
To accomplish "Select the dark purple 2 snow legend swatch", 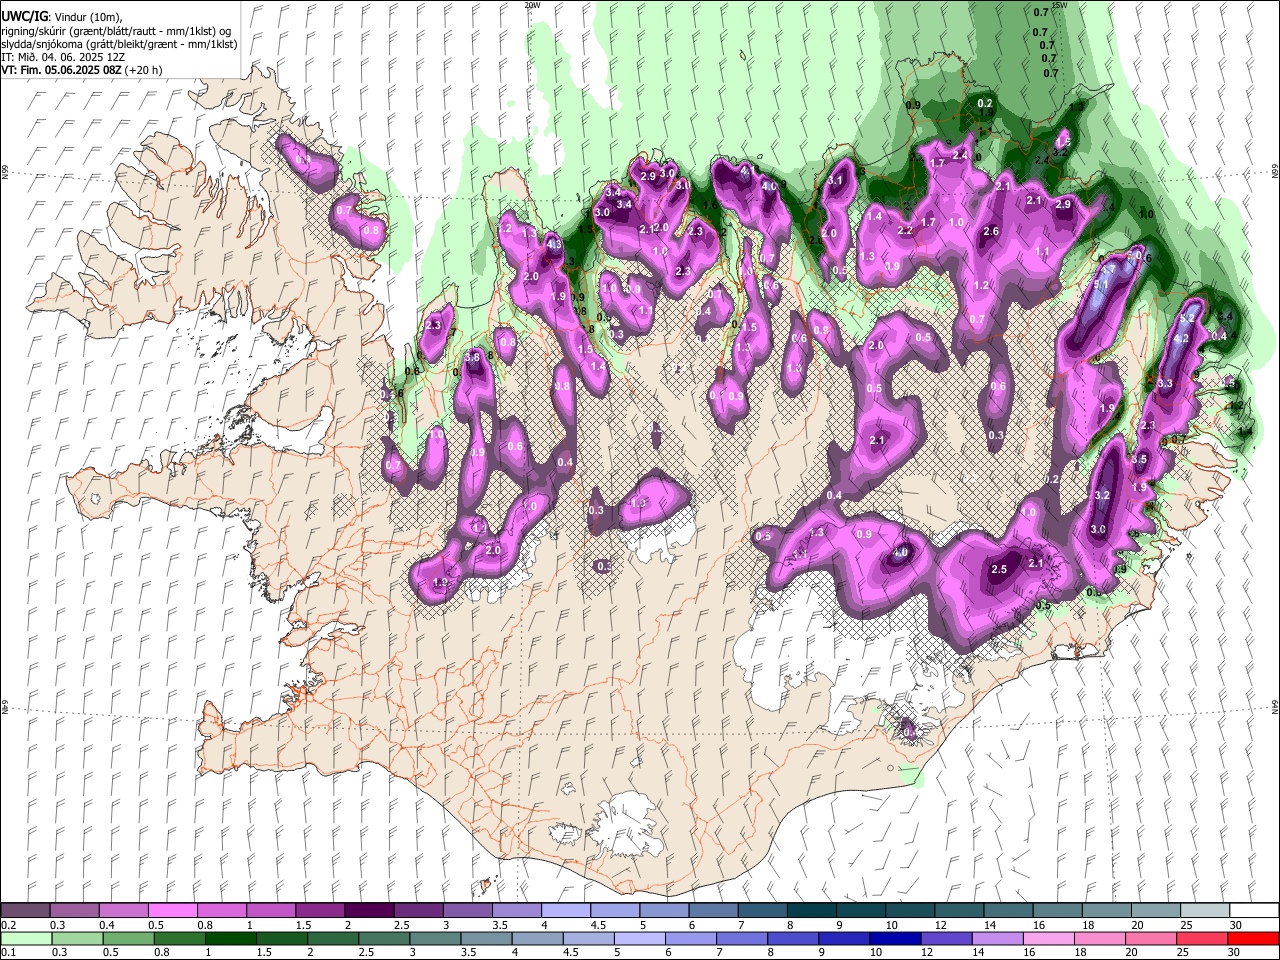I will (x=369, y=911).
